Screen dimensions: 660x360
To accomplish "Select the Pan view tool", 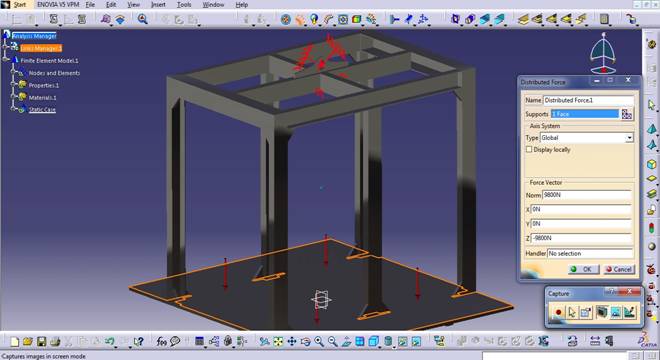I will click(292, 341).
